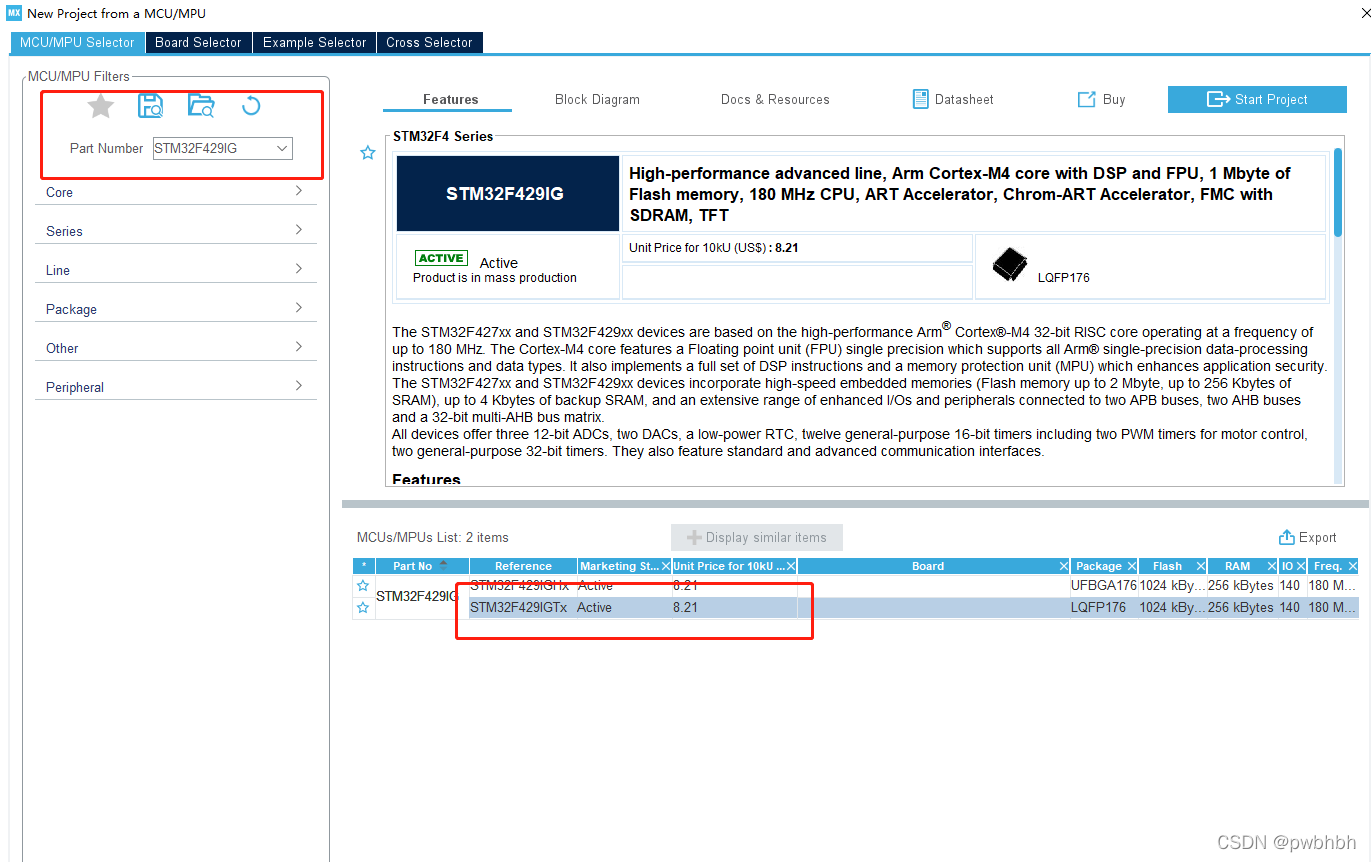Switch to the MCU/MPU Selector tab
The width and height of the screenshot is (1371, 862).
77,42
